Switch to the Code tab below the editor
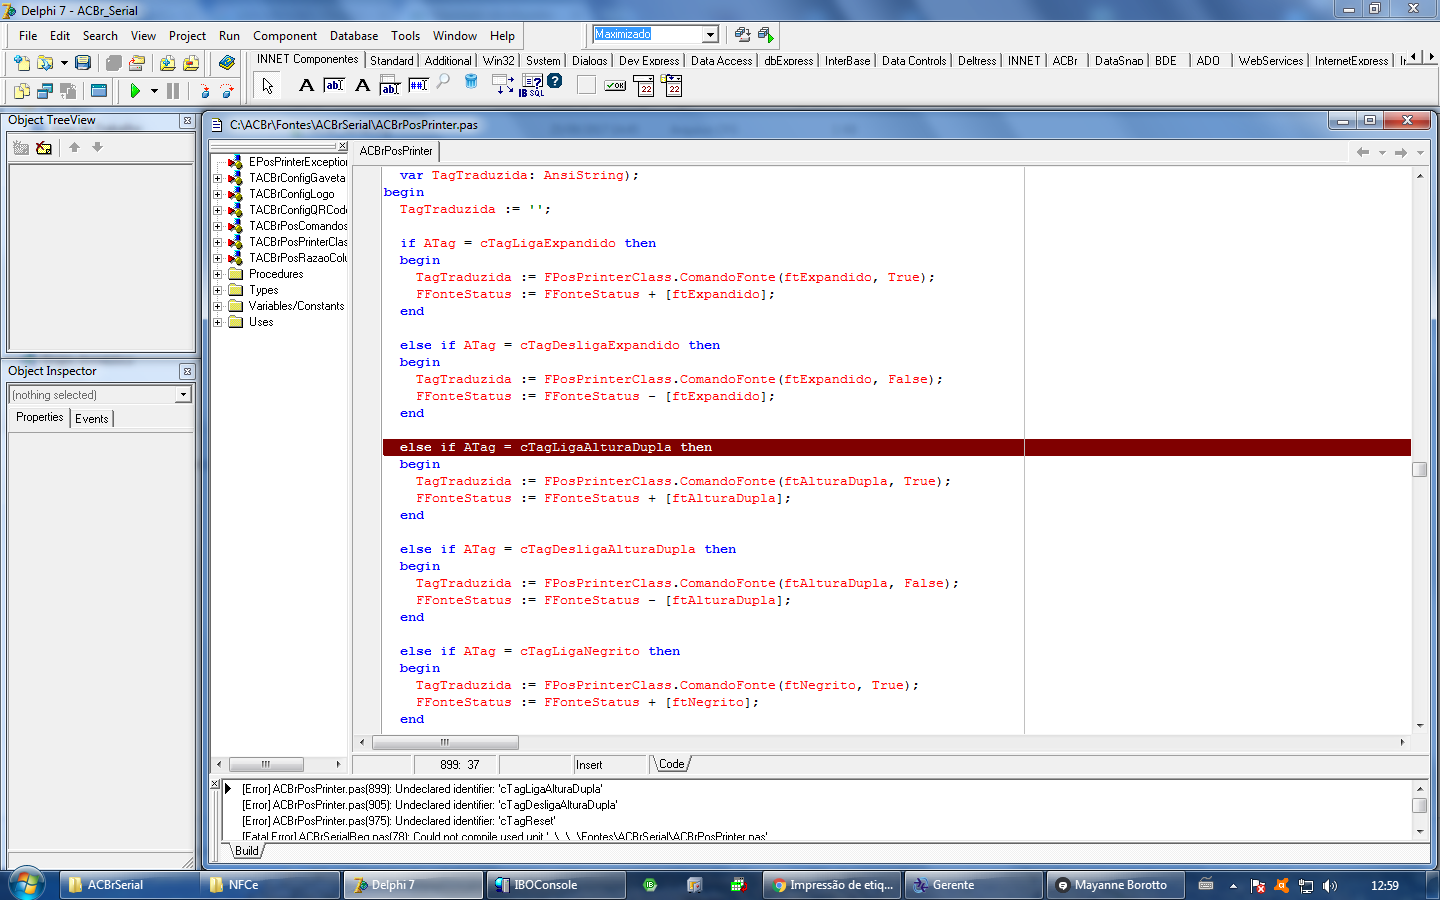This screenshot has width=1440, height=900. pyautogui.click(x=671, y=764)
